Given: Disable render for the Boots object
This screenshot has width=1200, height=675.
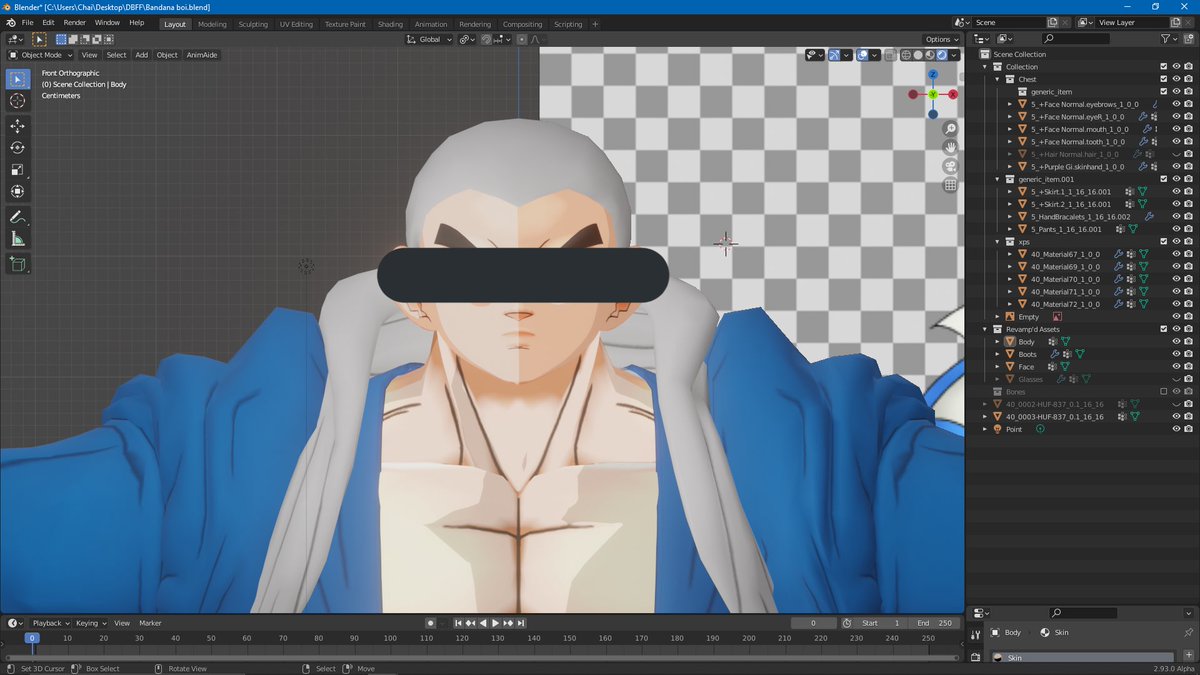Looking at the screenshot, I should [x=1188, y=354].
